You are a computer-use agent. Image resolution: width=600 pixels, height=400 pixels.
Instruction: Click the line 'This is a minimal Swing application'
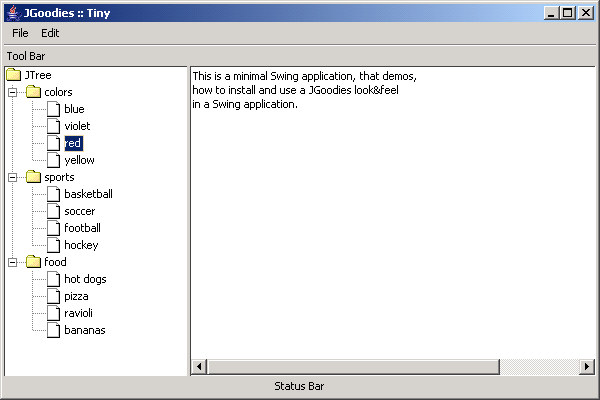coord(305,76)
